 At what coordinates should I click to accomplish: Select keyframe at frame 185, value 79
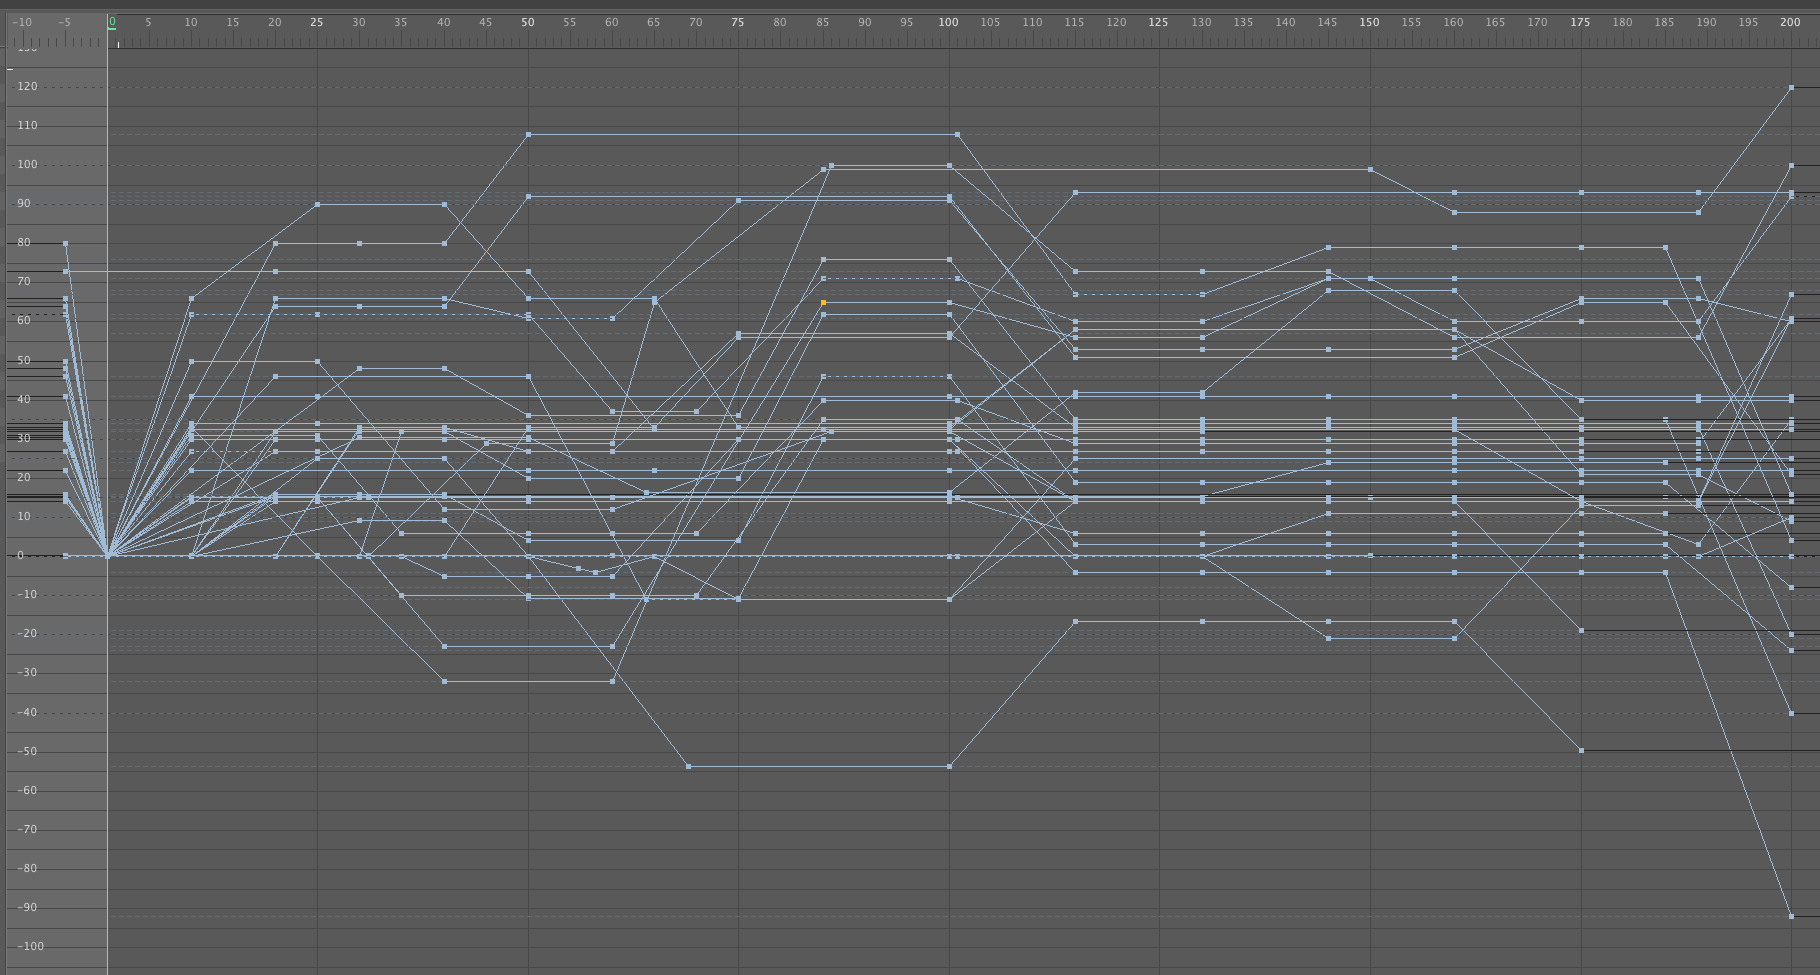click(x=1665, y=247)
